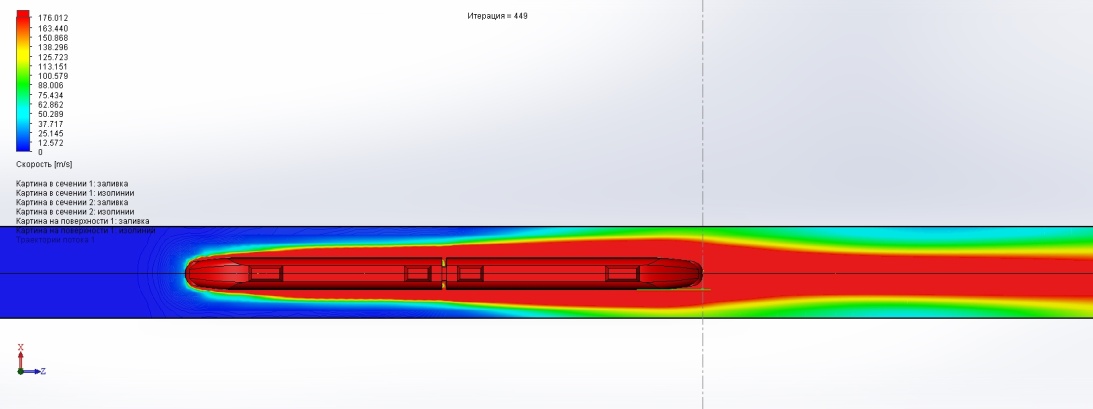Image resolution: width=1093 pixels, height=409 pixels.
Task: Click the velocity color legend bar
Action: [23, 82]
